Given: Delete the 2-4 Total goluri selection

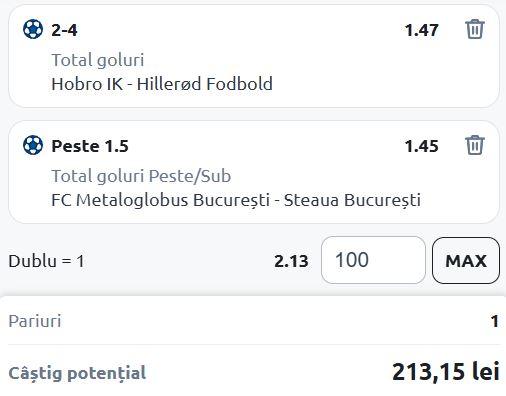Looking at the screenshot, I should pyautogui.click(x=475, y=29).
